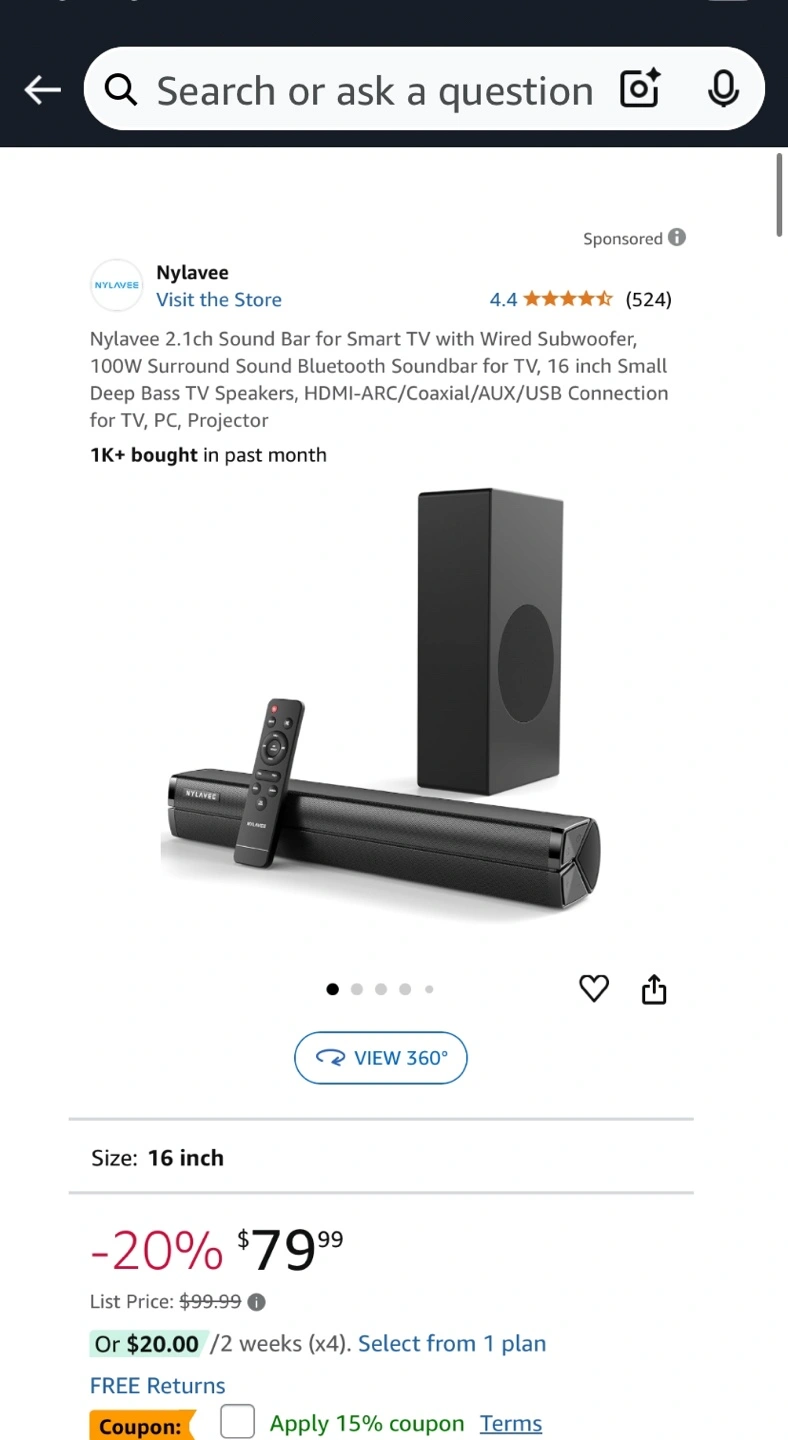This screenshot has height=1440, width=788.
Task: Select second image carousel dot
Action: 357,989
